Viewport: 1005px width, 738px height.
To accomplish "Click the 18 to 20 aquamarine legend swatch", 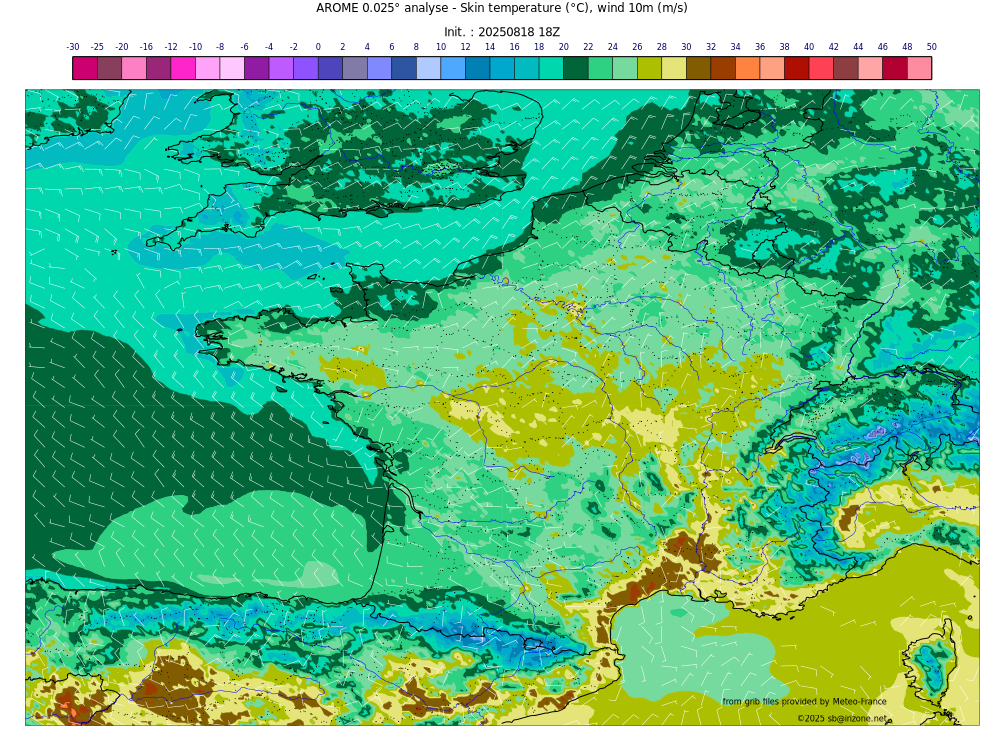I will pos(551,68).
